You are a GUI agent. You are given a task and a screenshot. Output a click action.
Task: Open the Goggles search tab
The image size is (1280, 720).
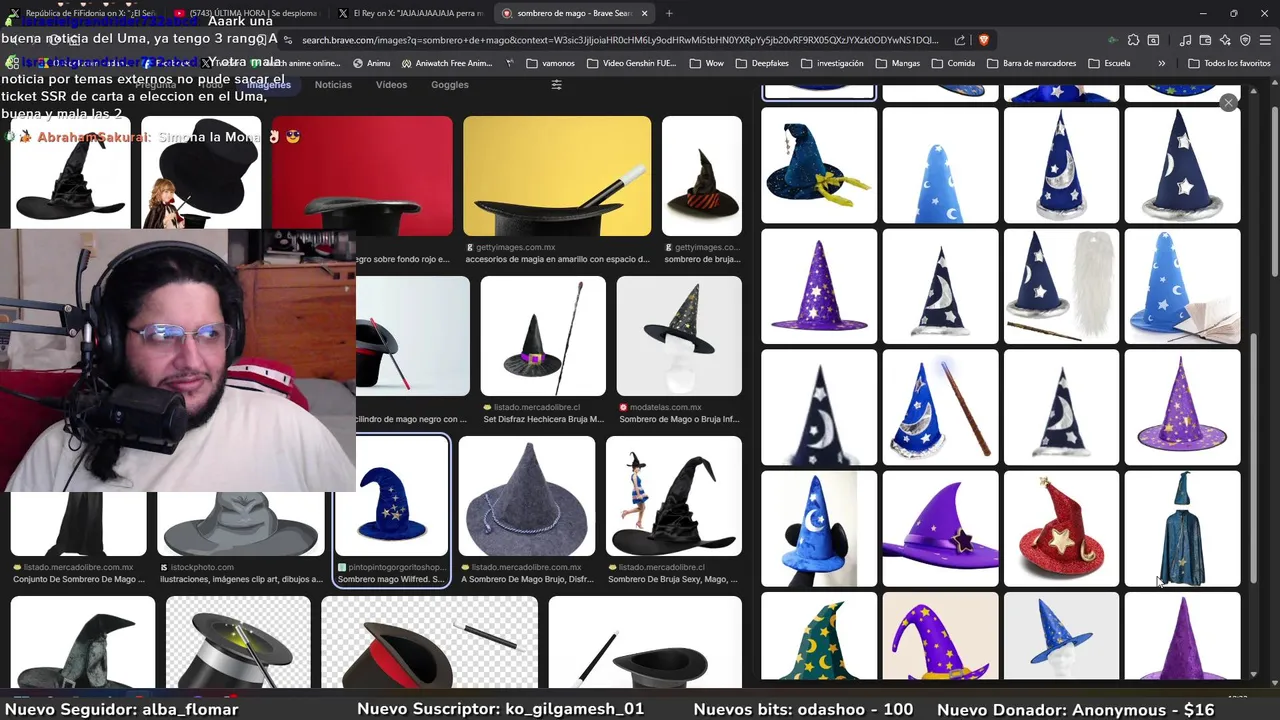[450, 85]
